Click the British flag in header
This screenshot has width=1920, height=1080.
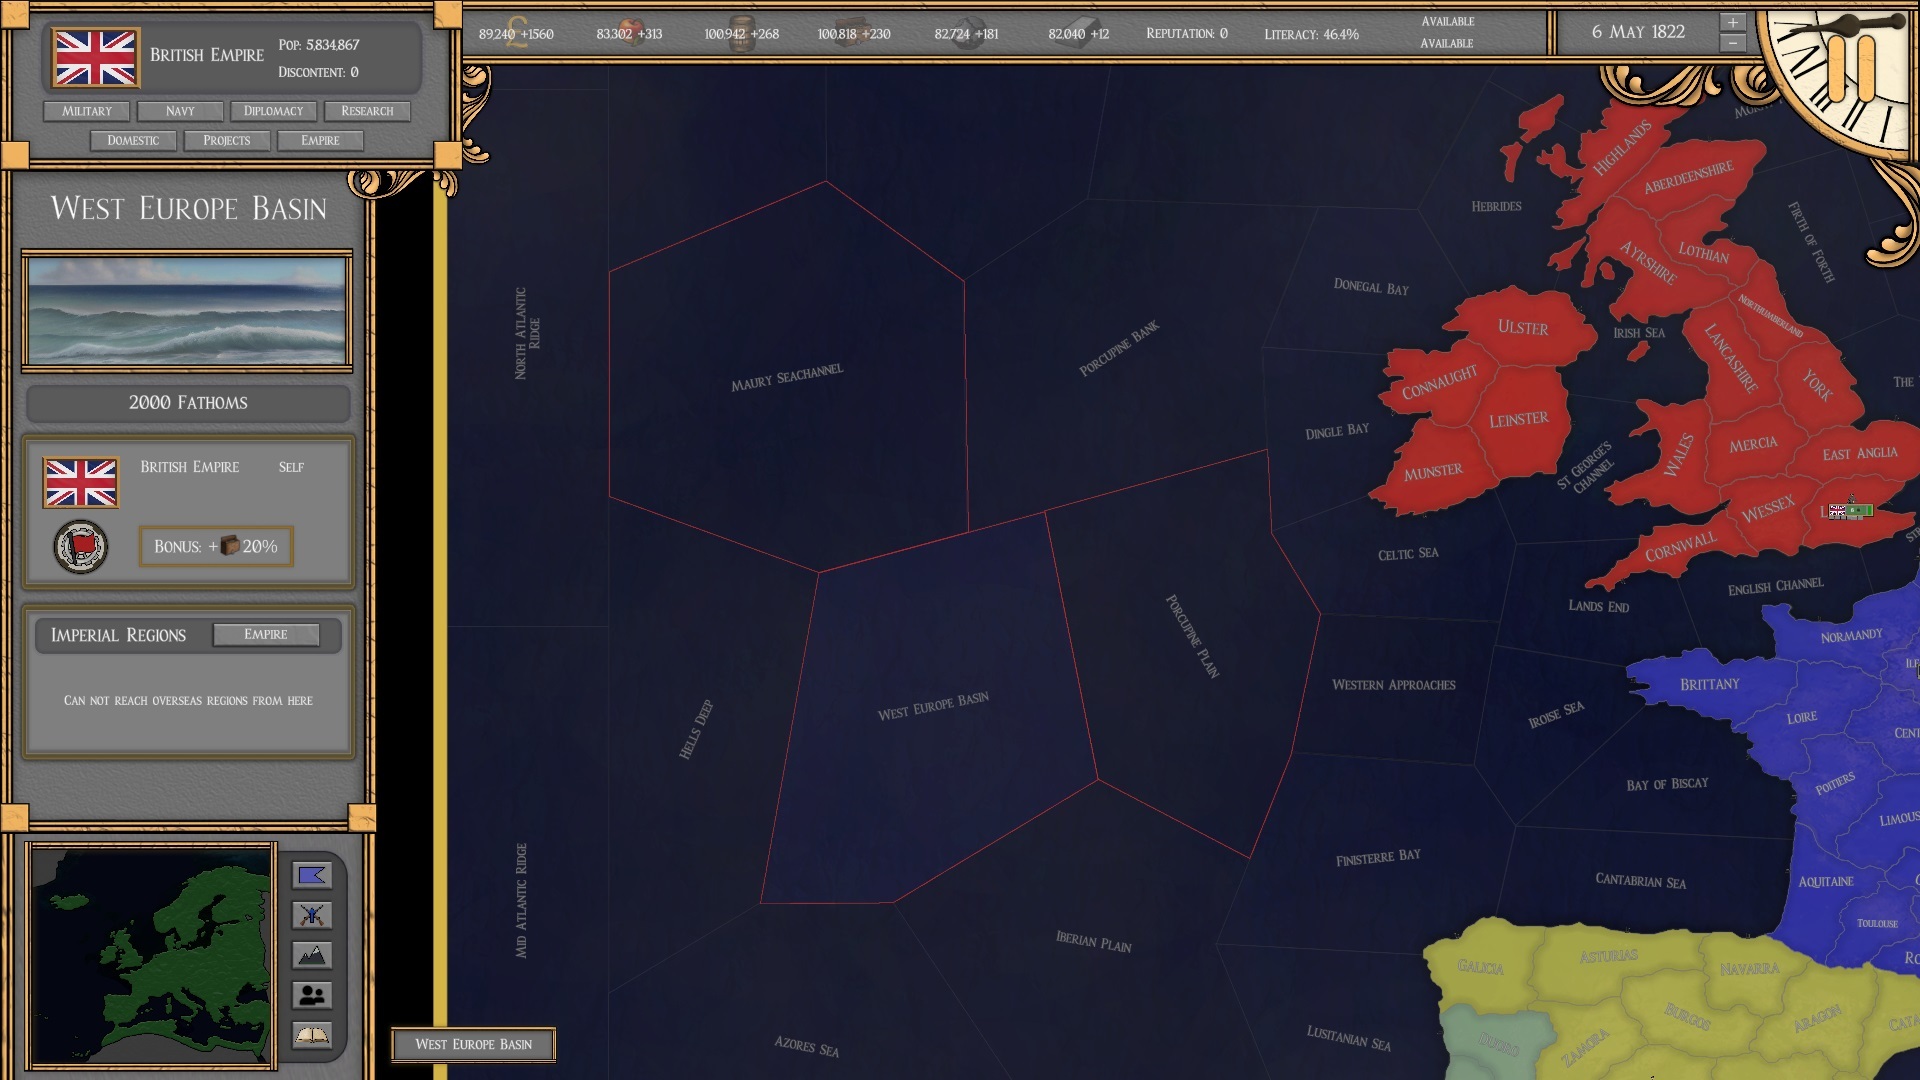point(95,58)
